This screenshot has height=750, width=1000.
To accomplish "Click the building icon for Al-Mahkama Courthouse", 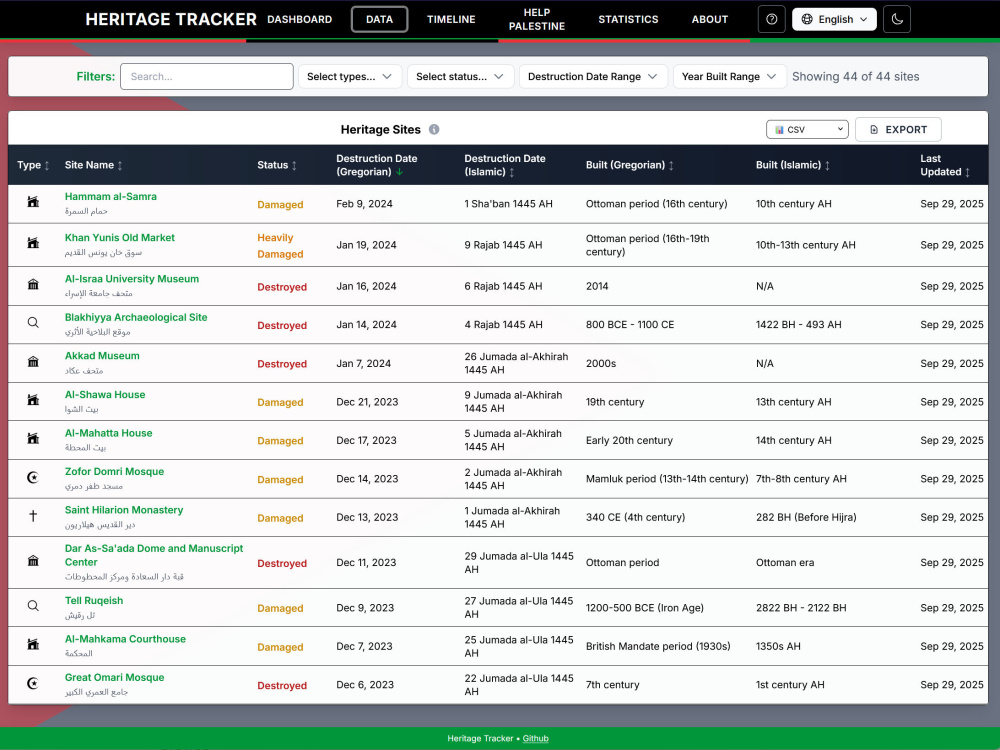I will [33, 644].
